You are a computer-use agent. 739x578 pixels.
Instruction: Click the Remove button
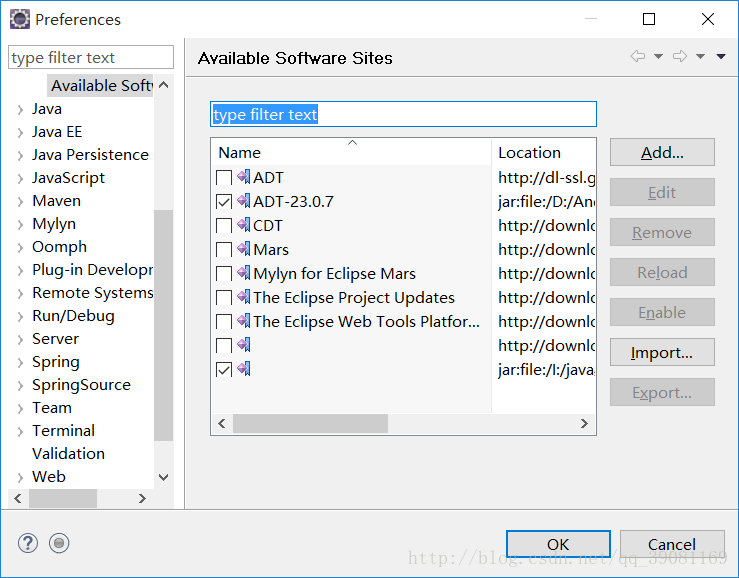662,232
